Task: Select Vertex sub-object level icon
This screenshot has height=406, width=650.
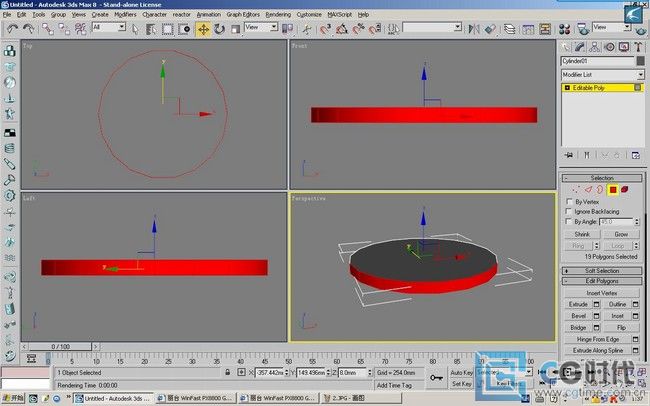Action: [576, 190]
